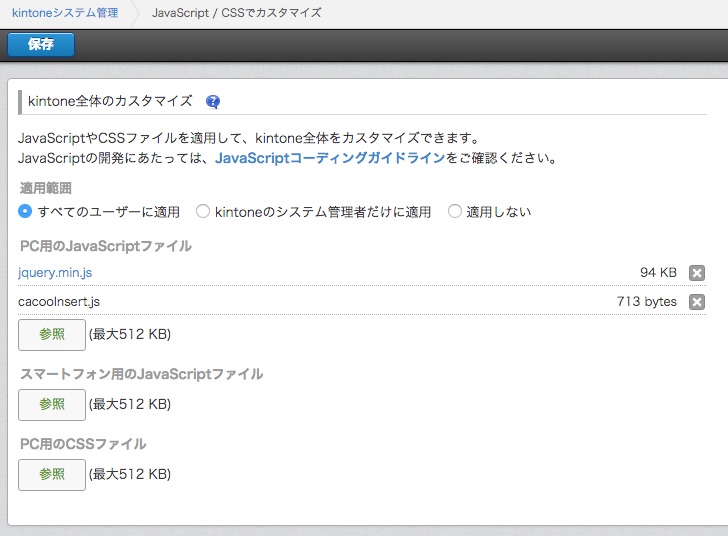
Task: Select kintoneのシステム管理者だけに適用 radio option
Action: pos(202,211)
